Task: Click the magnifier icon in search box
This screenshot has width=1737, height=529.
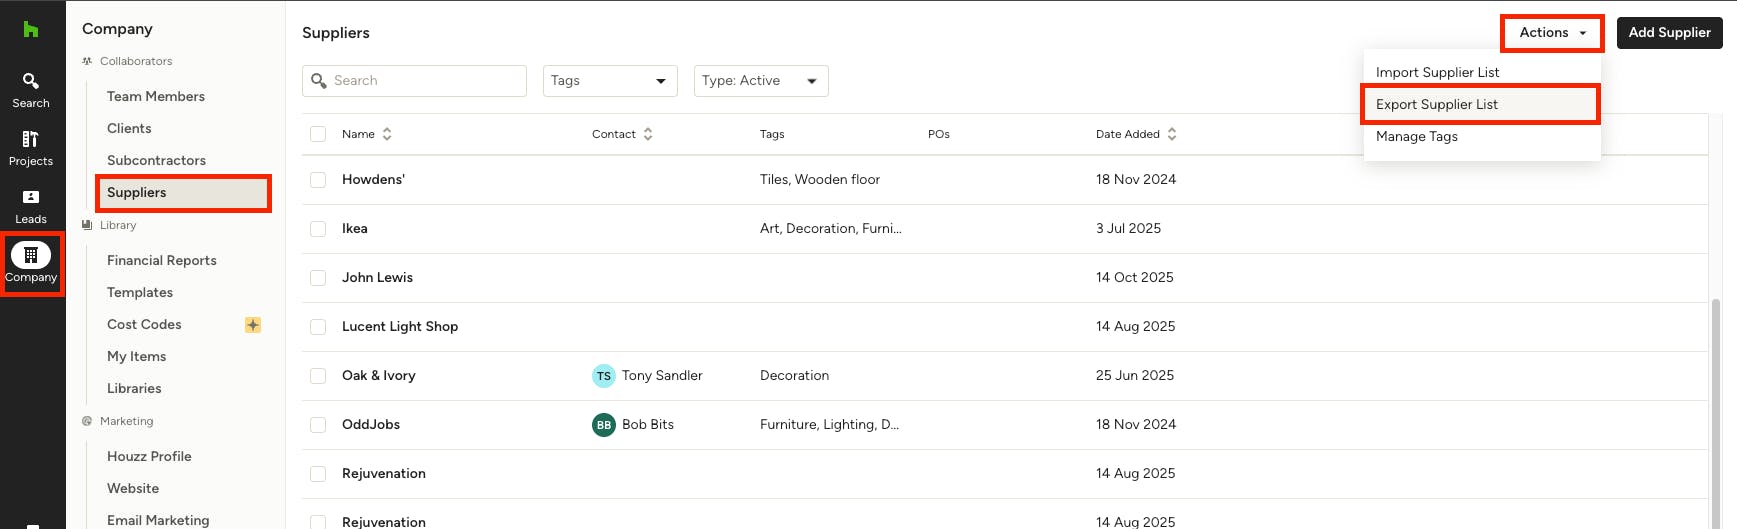Action: [x=319, y=81]
